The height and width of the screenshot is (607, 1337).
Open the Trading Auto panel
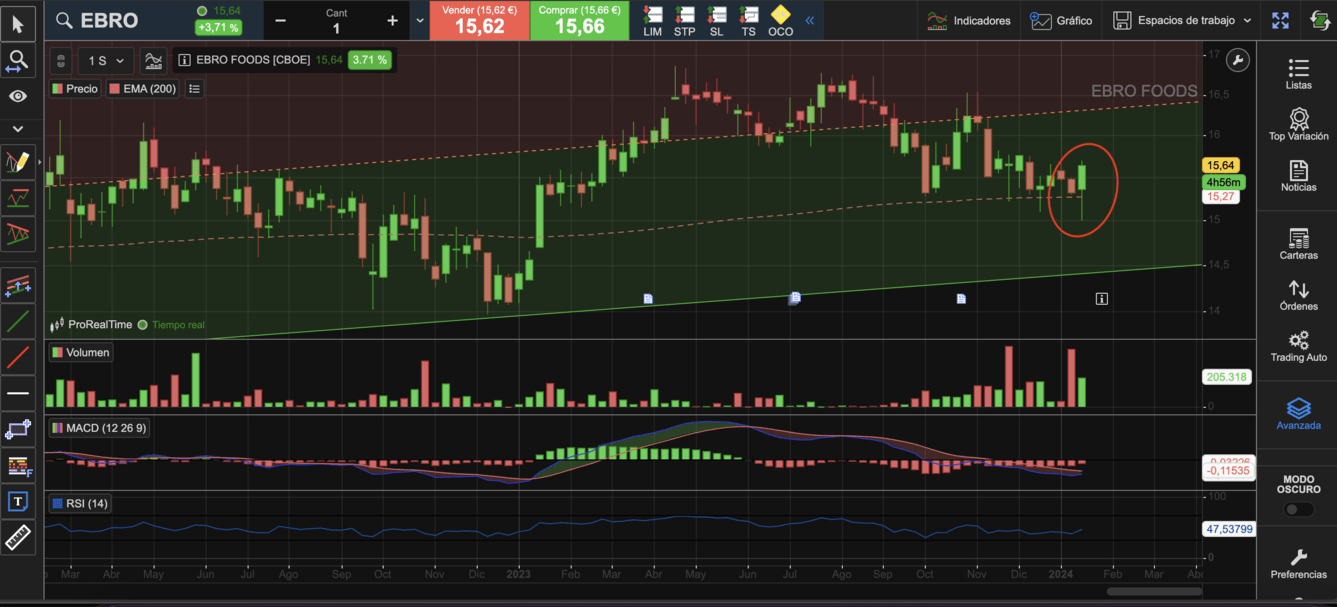(x=1299, y=346)
